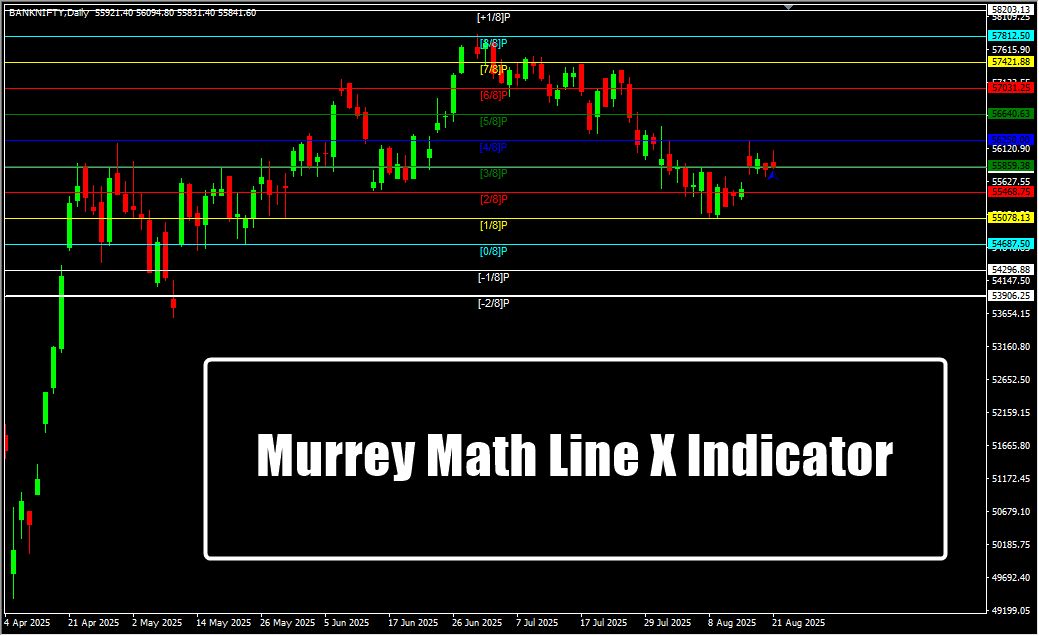Screen dimensions: 1039x636
Task: Click the [8/8]P level label
Action: click(494, 43)
